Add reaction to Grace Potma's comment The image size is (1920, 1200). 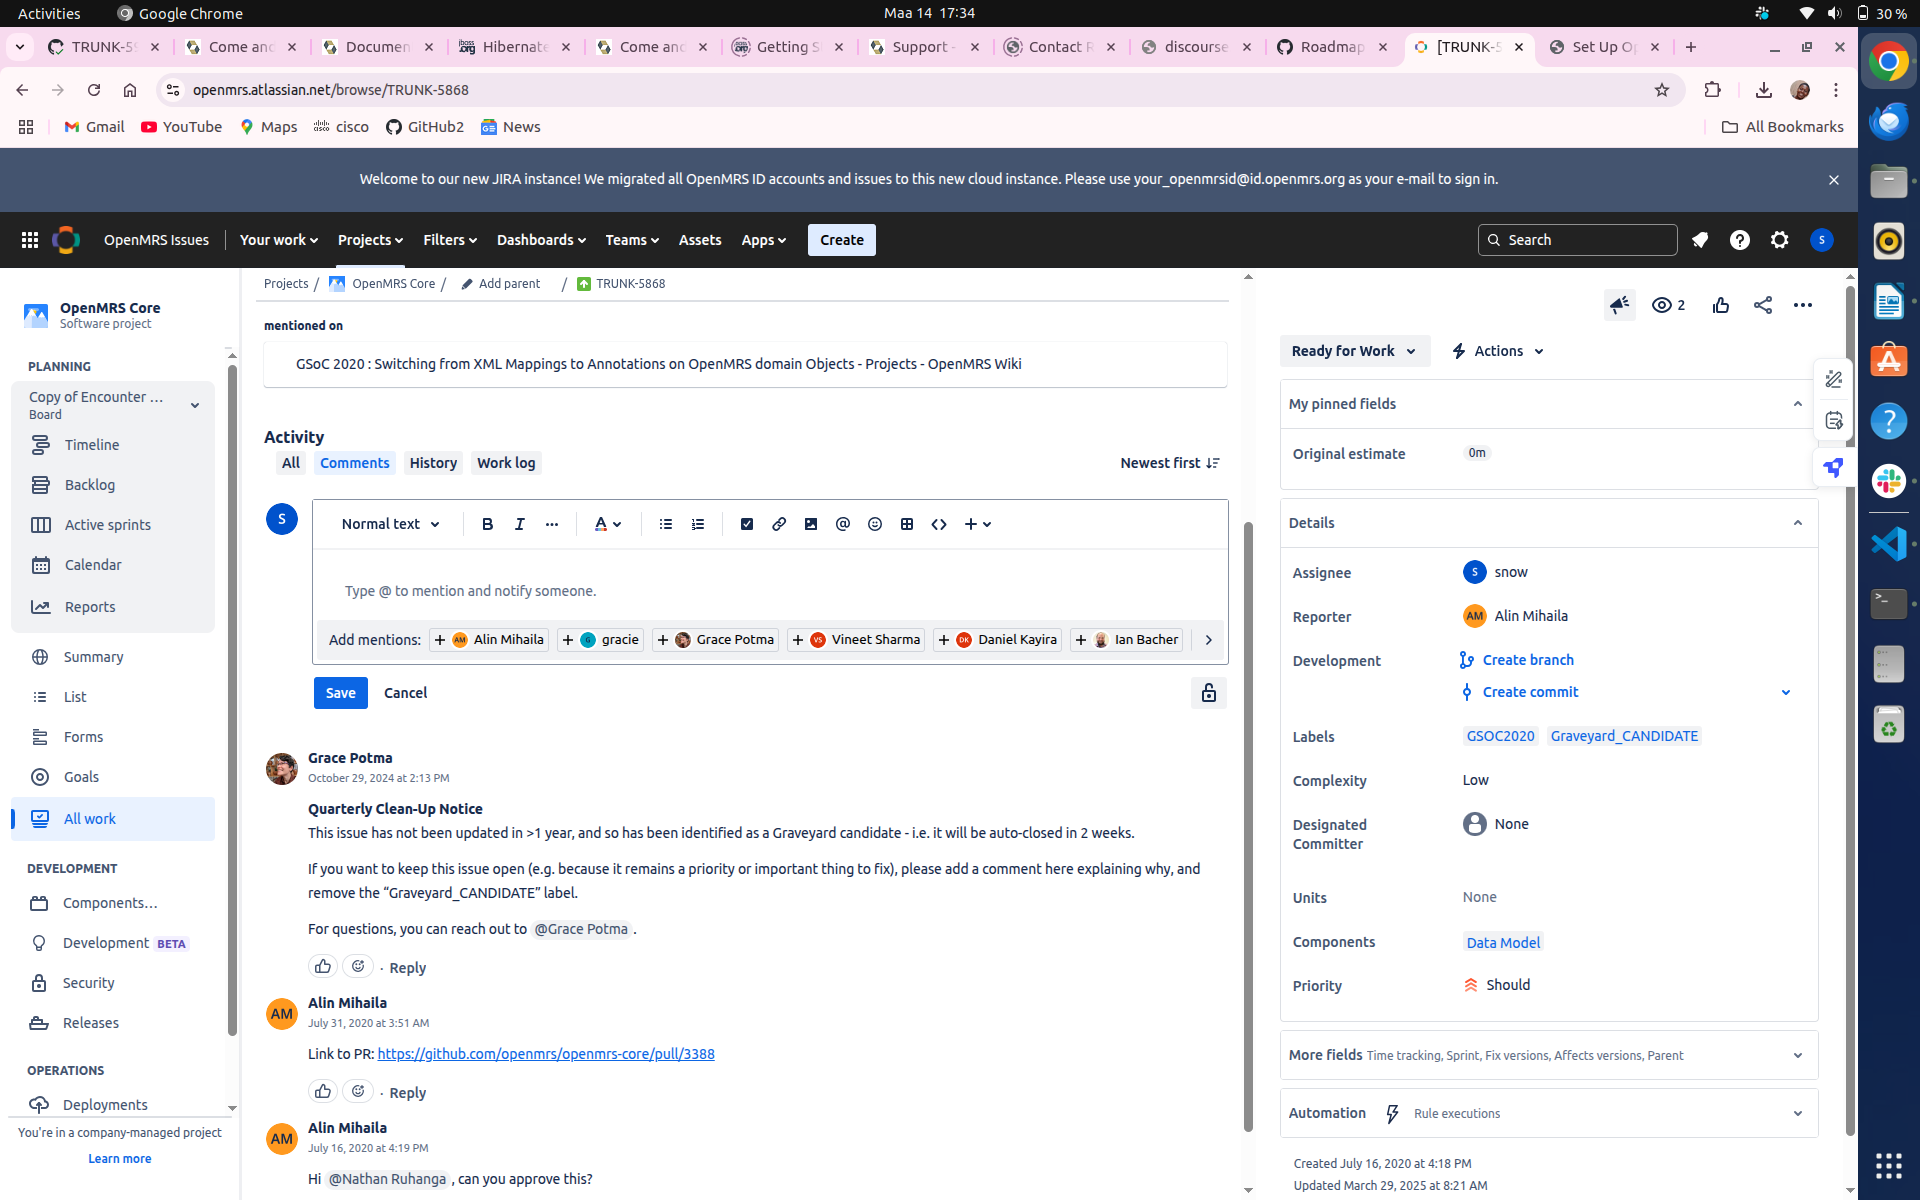(357, 966)
